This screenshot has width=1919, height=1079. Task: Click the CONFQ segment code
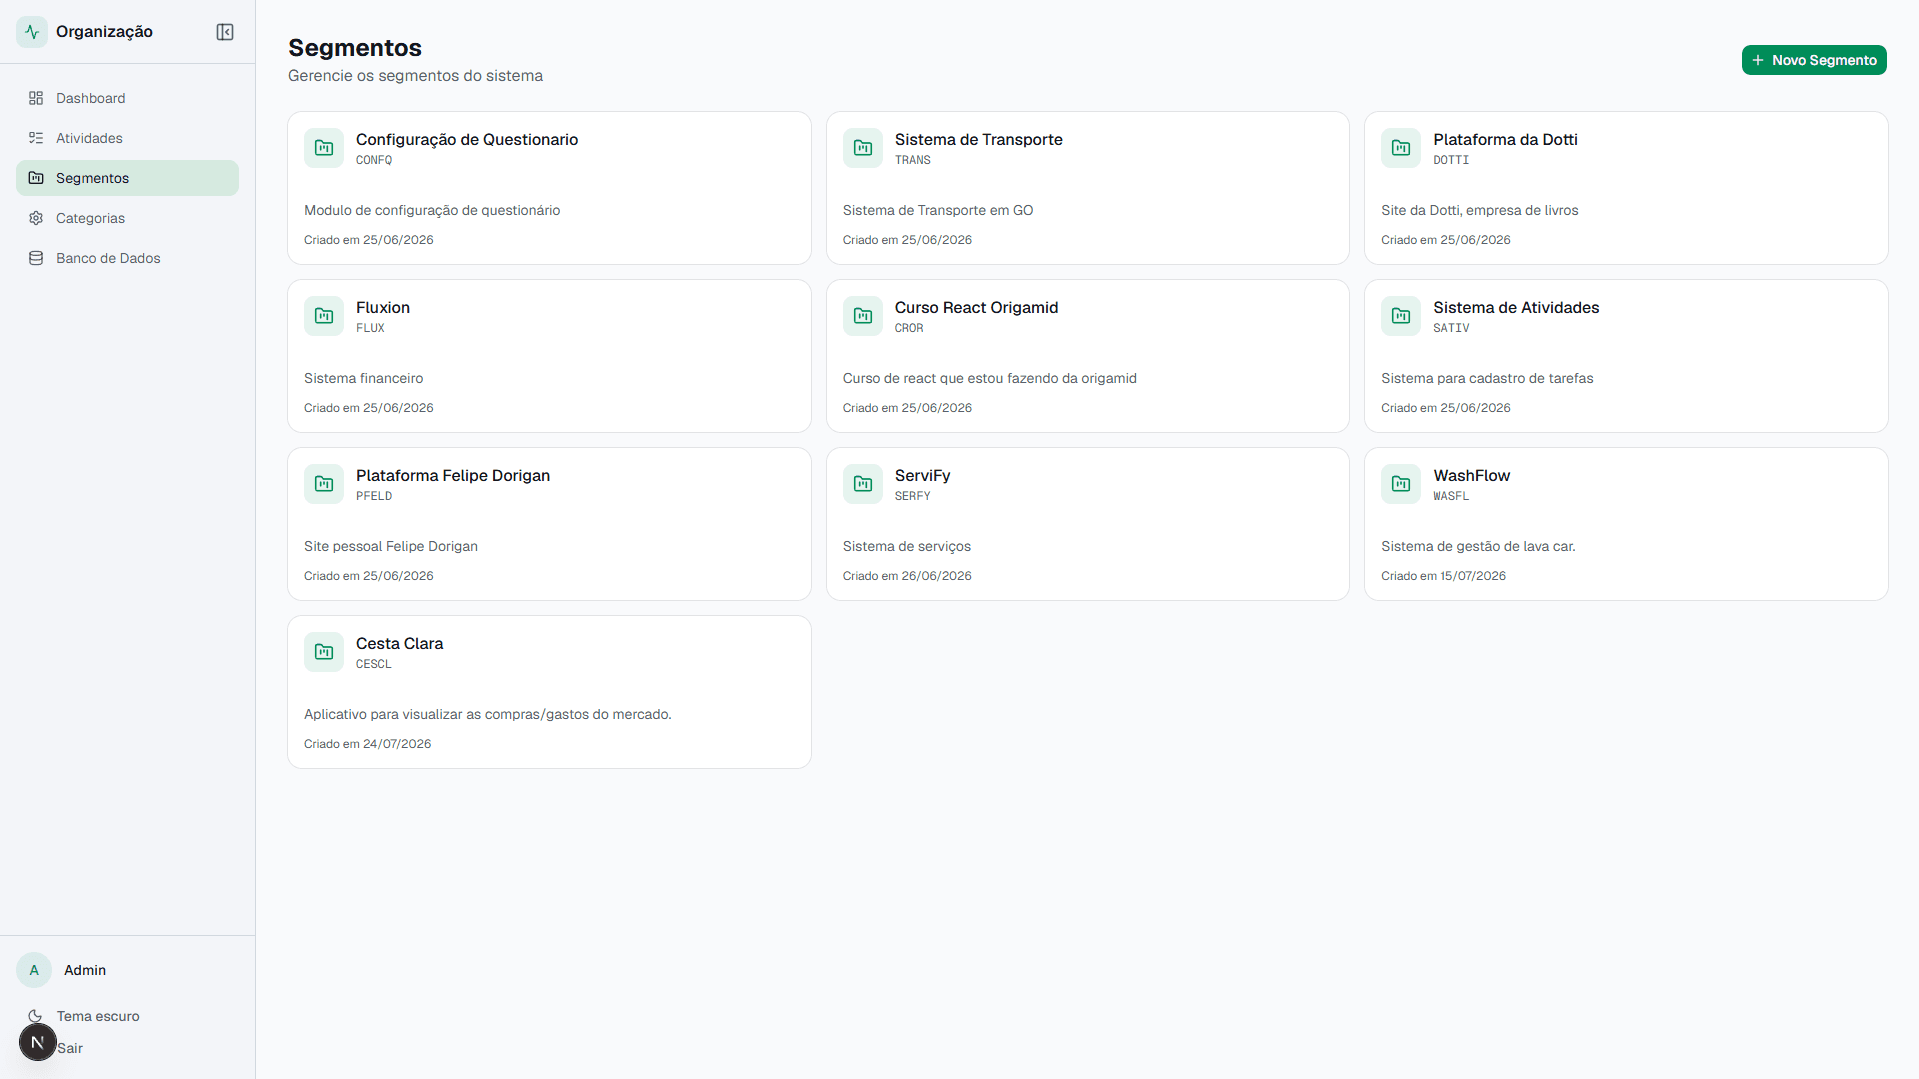[x=374, y=160]
